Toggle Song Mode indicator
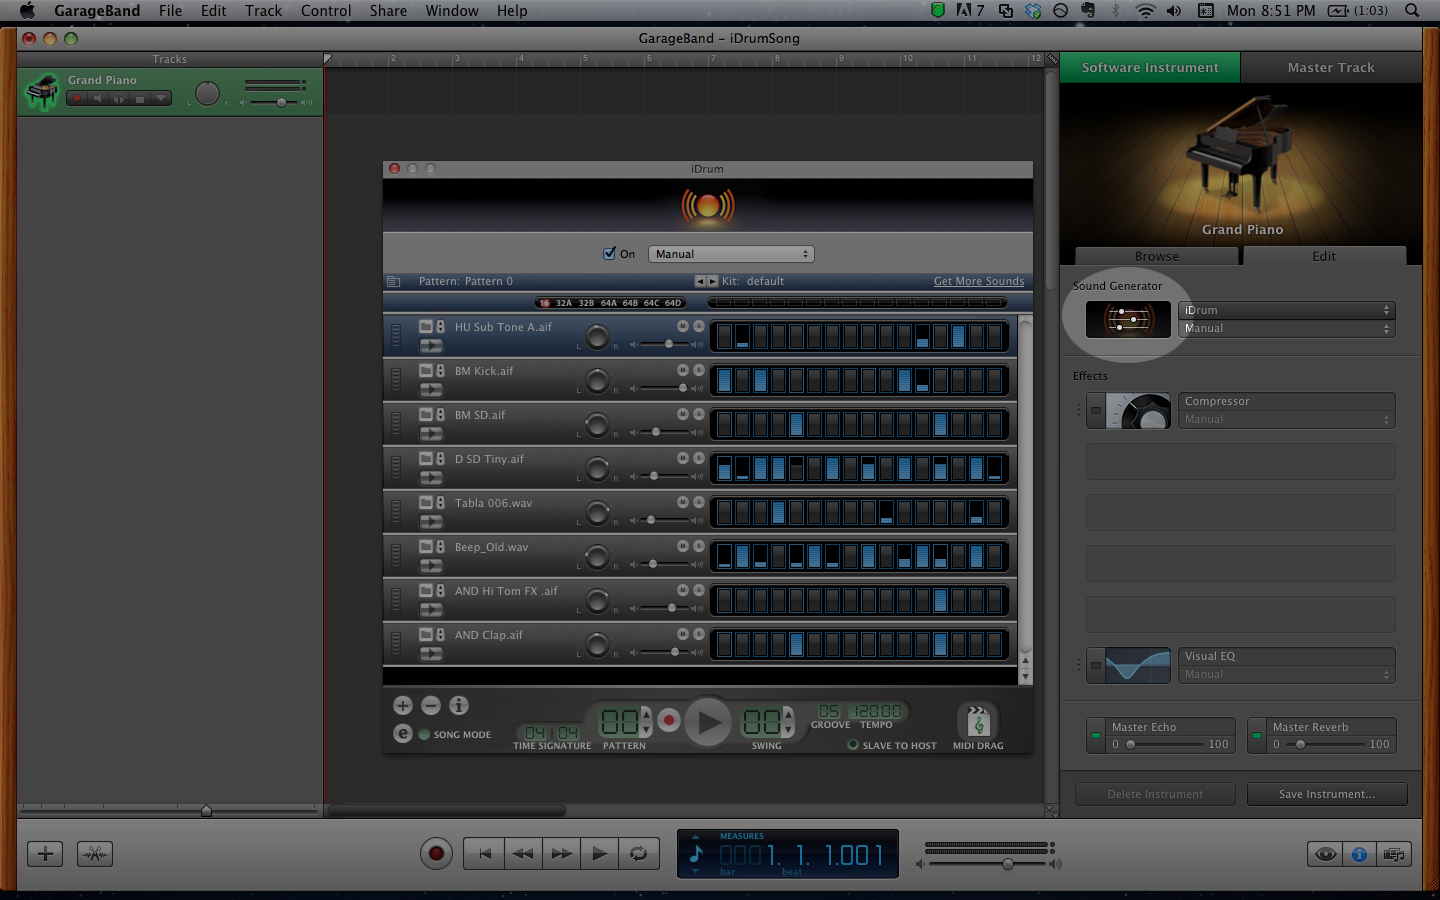This screenshot has height=900, width=1440. (424, 734)
